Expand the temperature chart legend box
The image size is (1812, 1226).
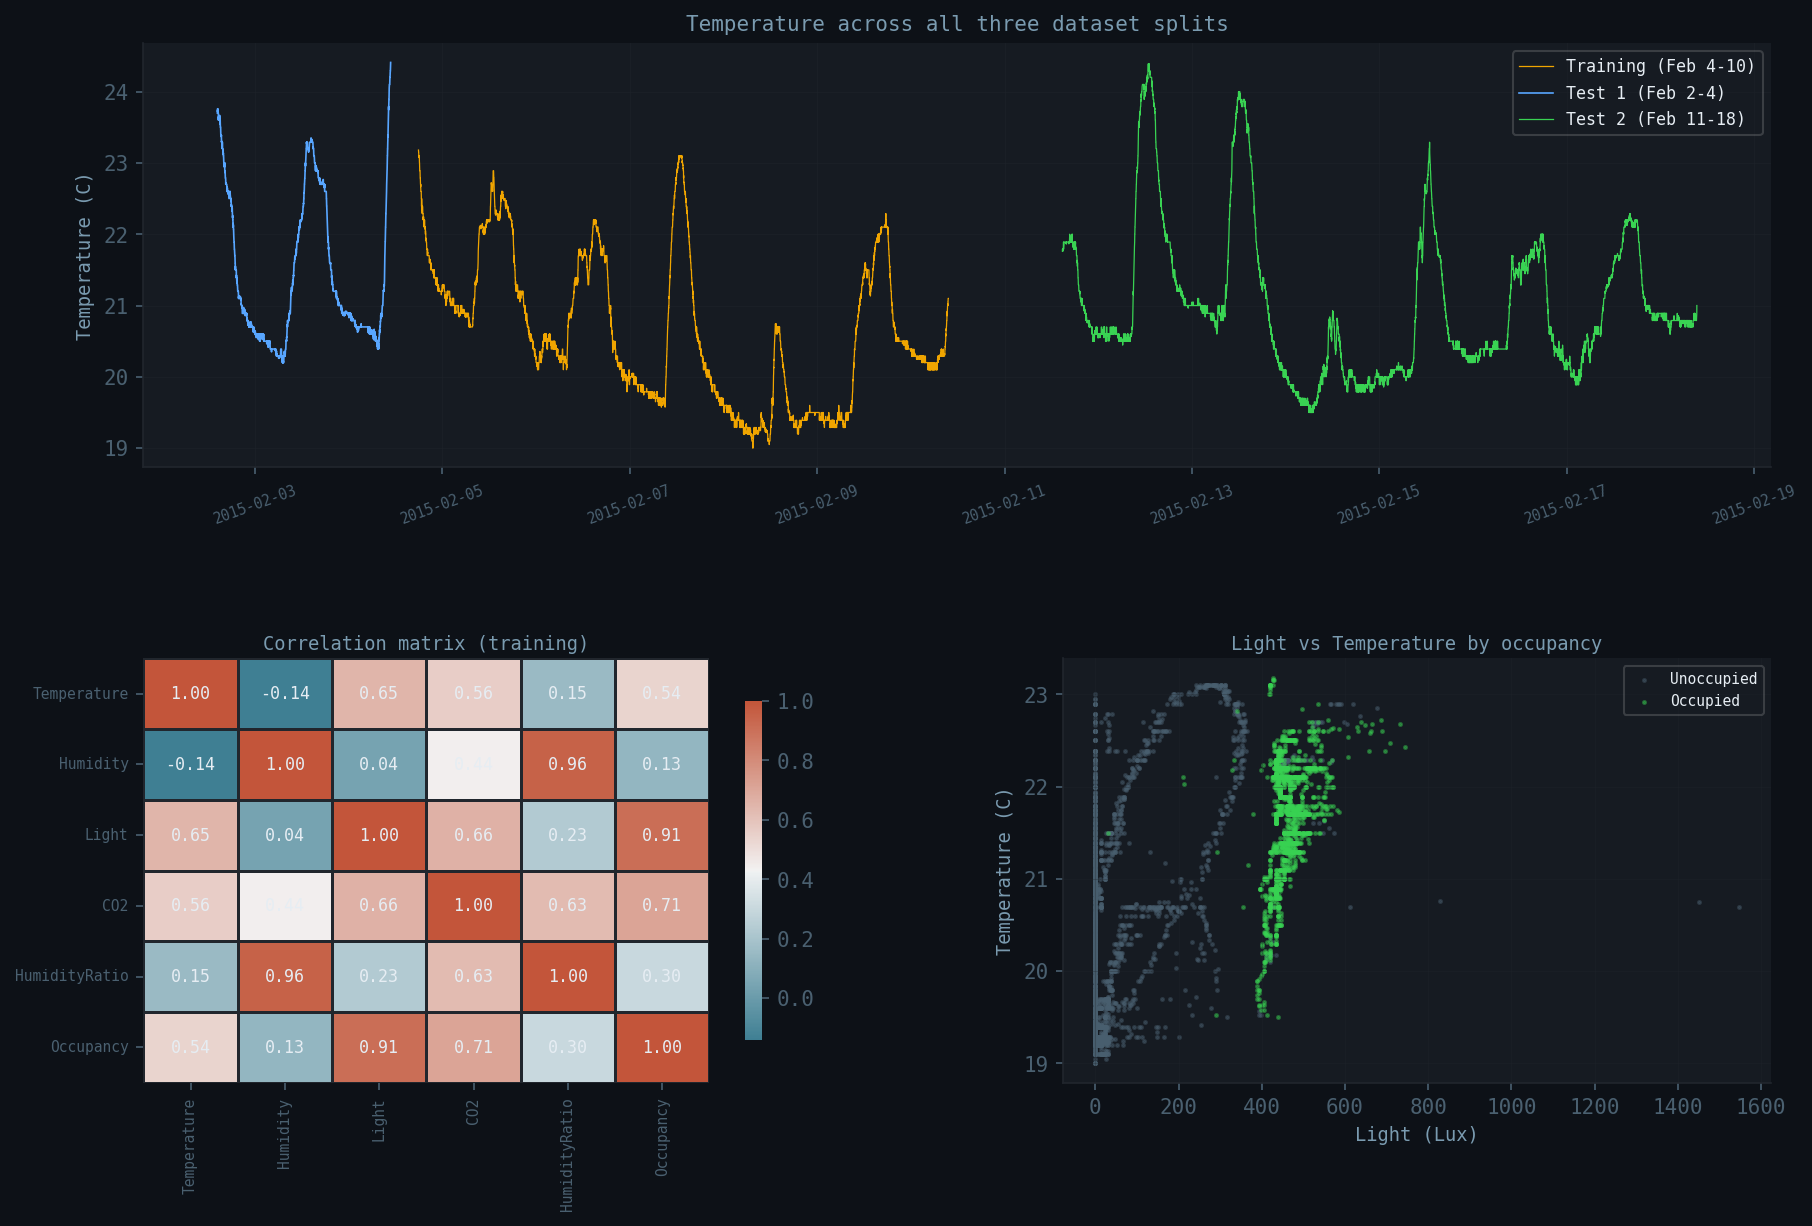point(1637,92)
